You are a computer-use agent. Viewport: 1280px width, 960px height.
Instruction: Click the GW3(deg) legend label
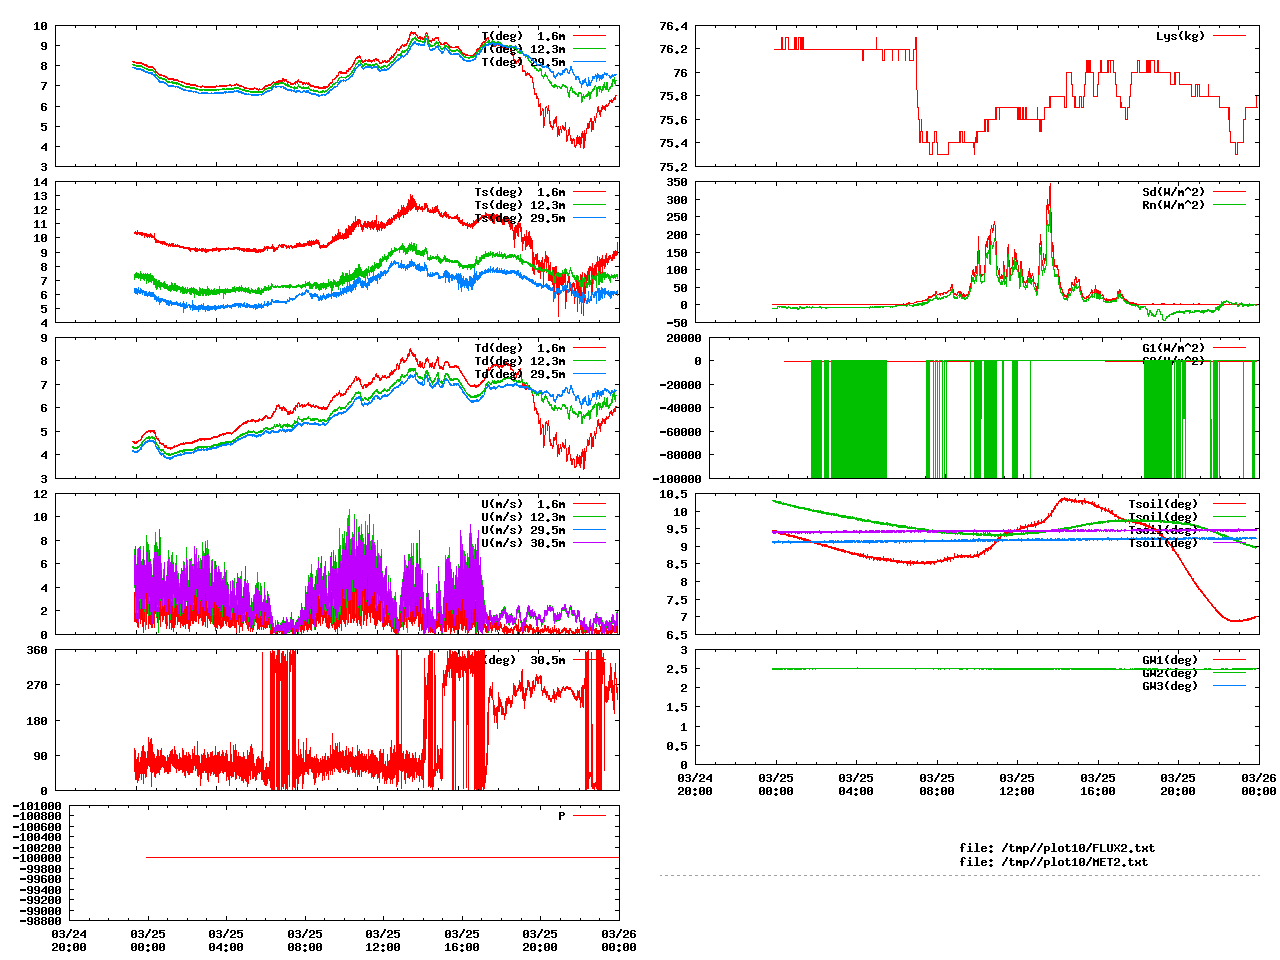(1170, 686)
